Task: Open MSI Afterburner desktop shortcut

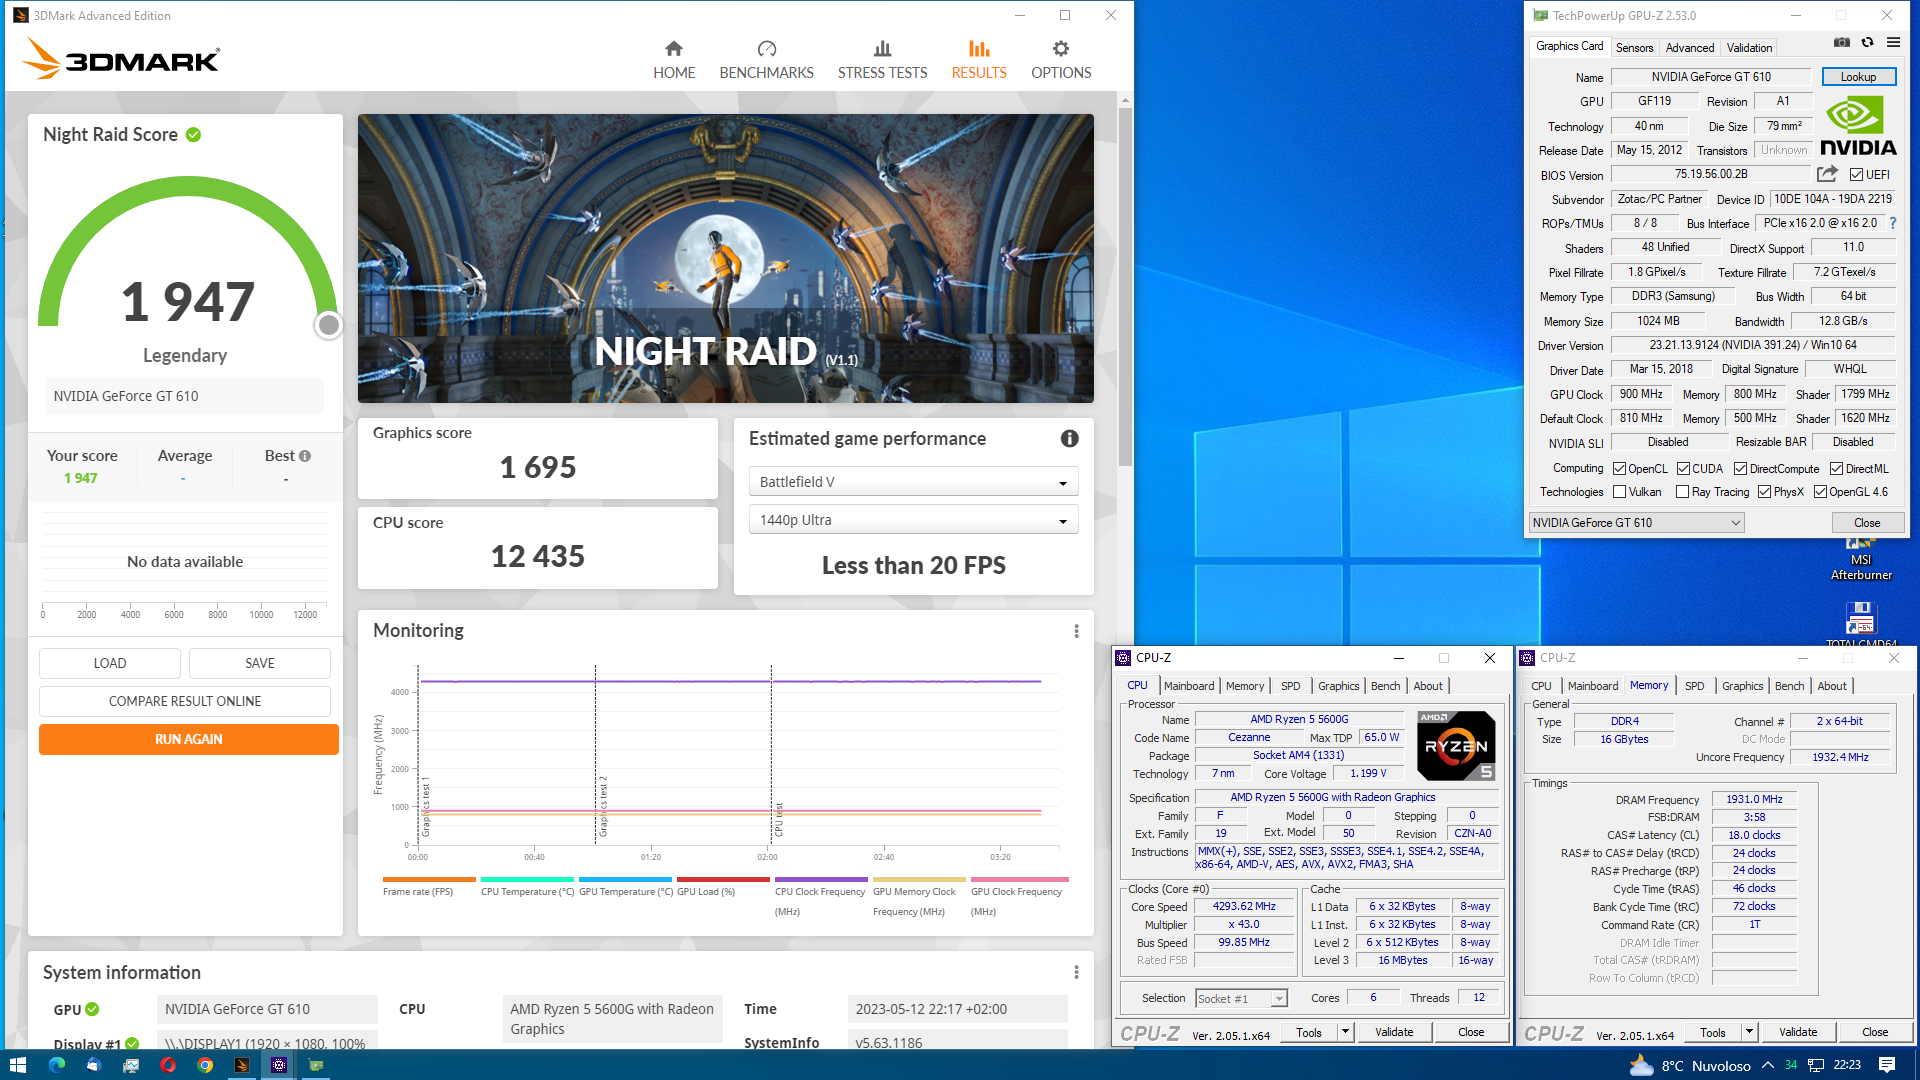Action: (x=1861, y=560)
